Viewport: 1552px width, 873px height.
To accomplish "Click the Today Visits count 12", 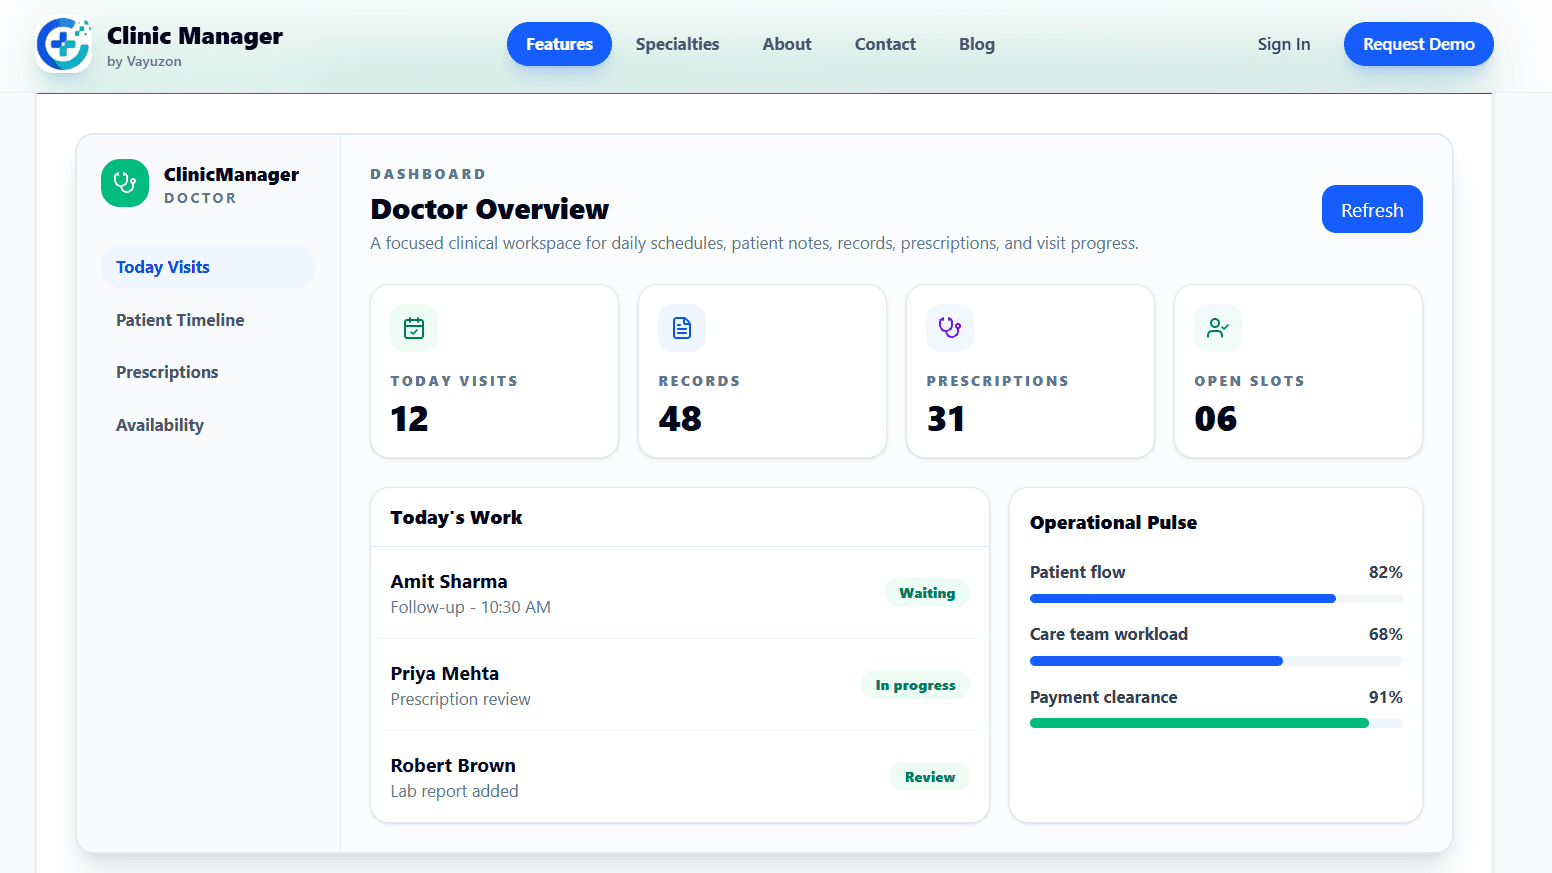I will 409,418.
